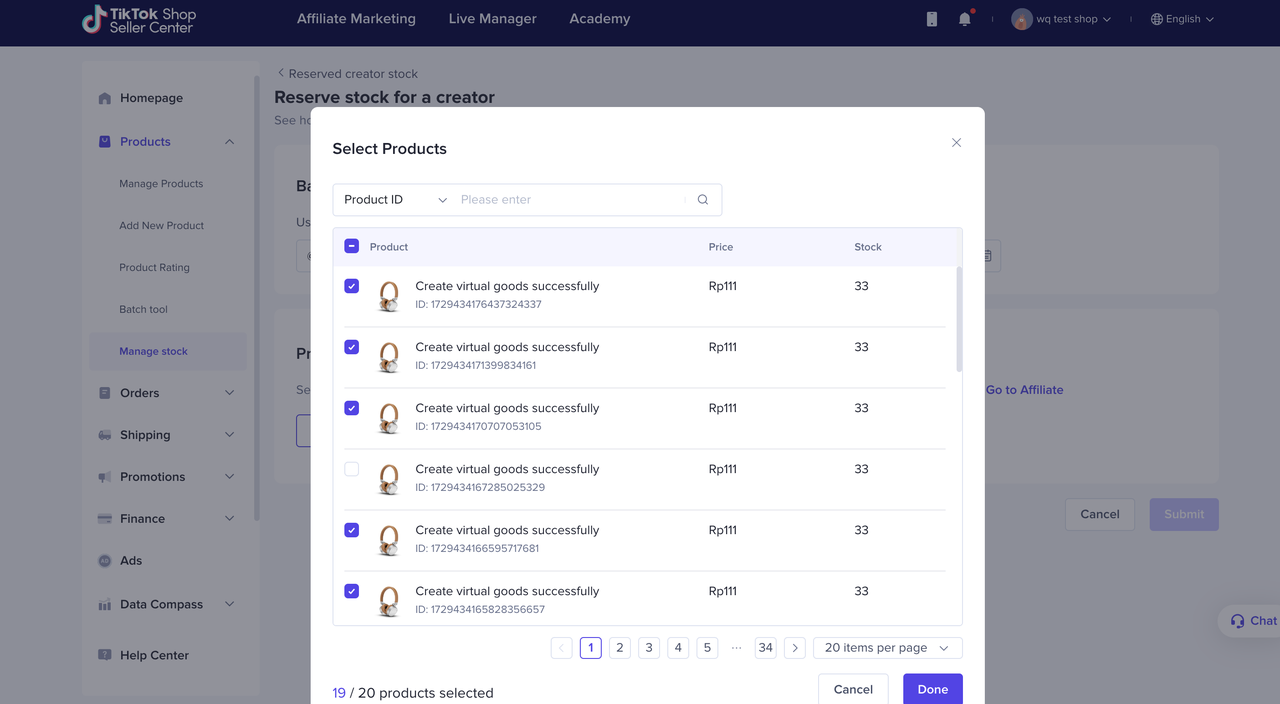Click the Done button in dialog
Viewport: 1280px width, 704px height.
coord(932,689)
